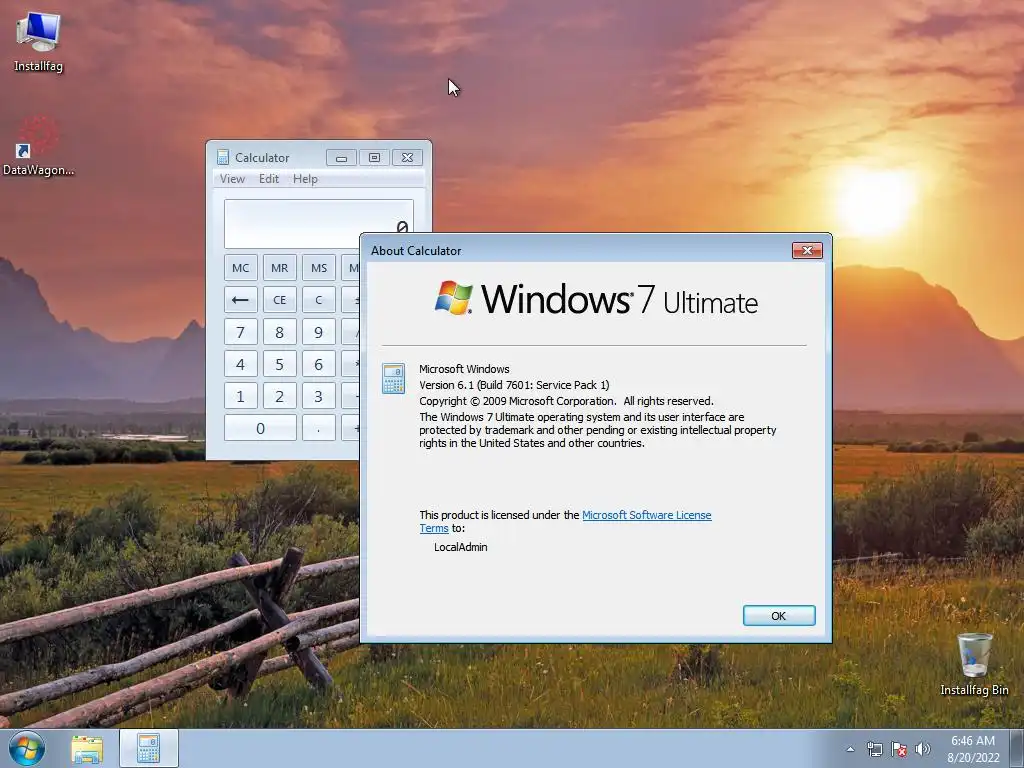The height and width of the screenshot is (768, 1024).
Task: Click the Windows 7 Ultimate logo
Action: (596, 299)
